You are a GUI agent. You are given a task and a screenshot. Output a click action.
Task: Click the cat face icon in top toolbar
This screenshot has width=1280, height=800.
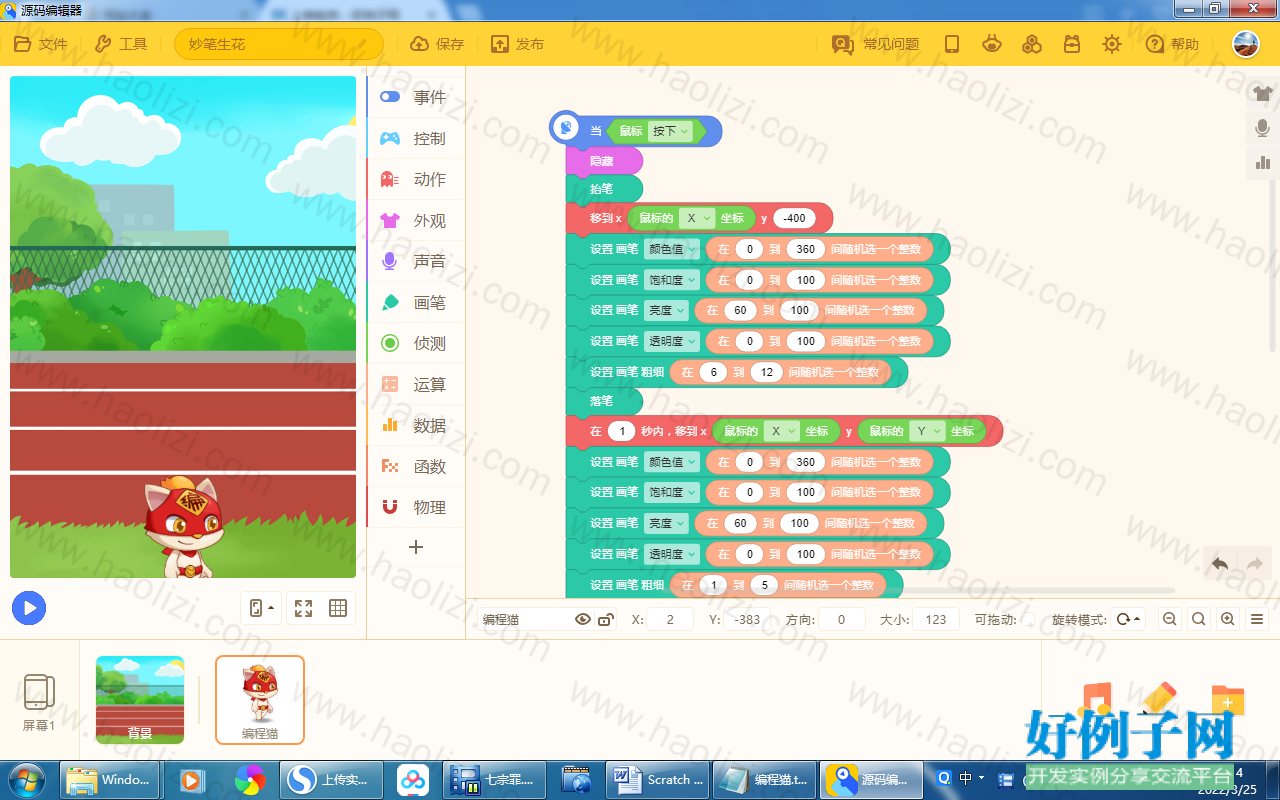tap(992, 44)
